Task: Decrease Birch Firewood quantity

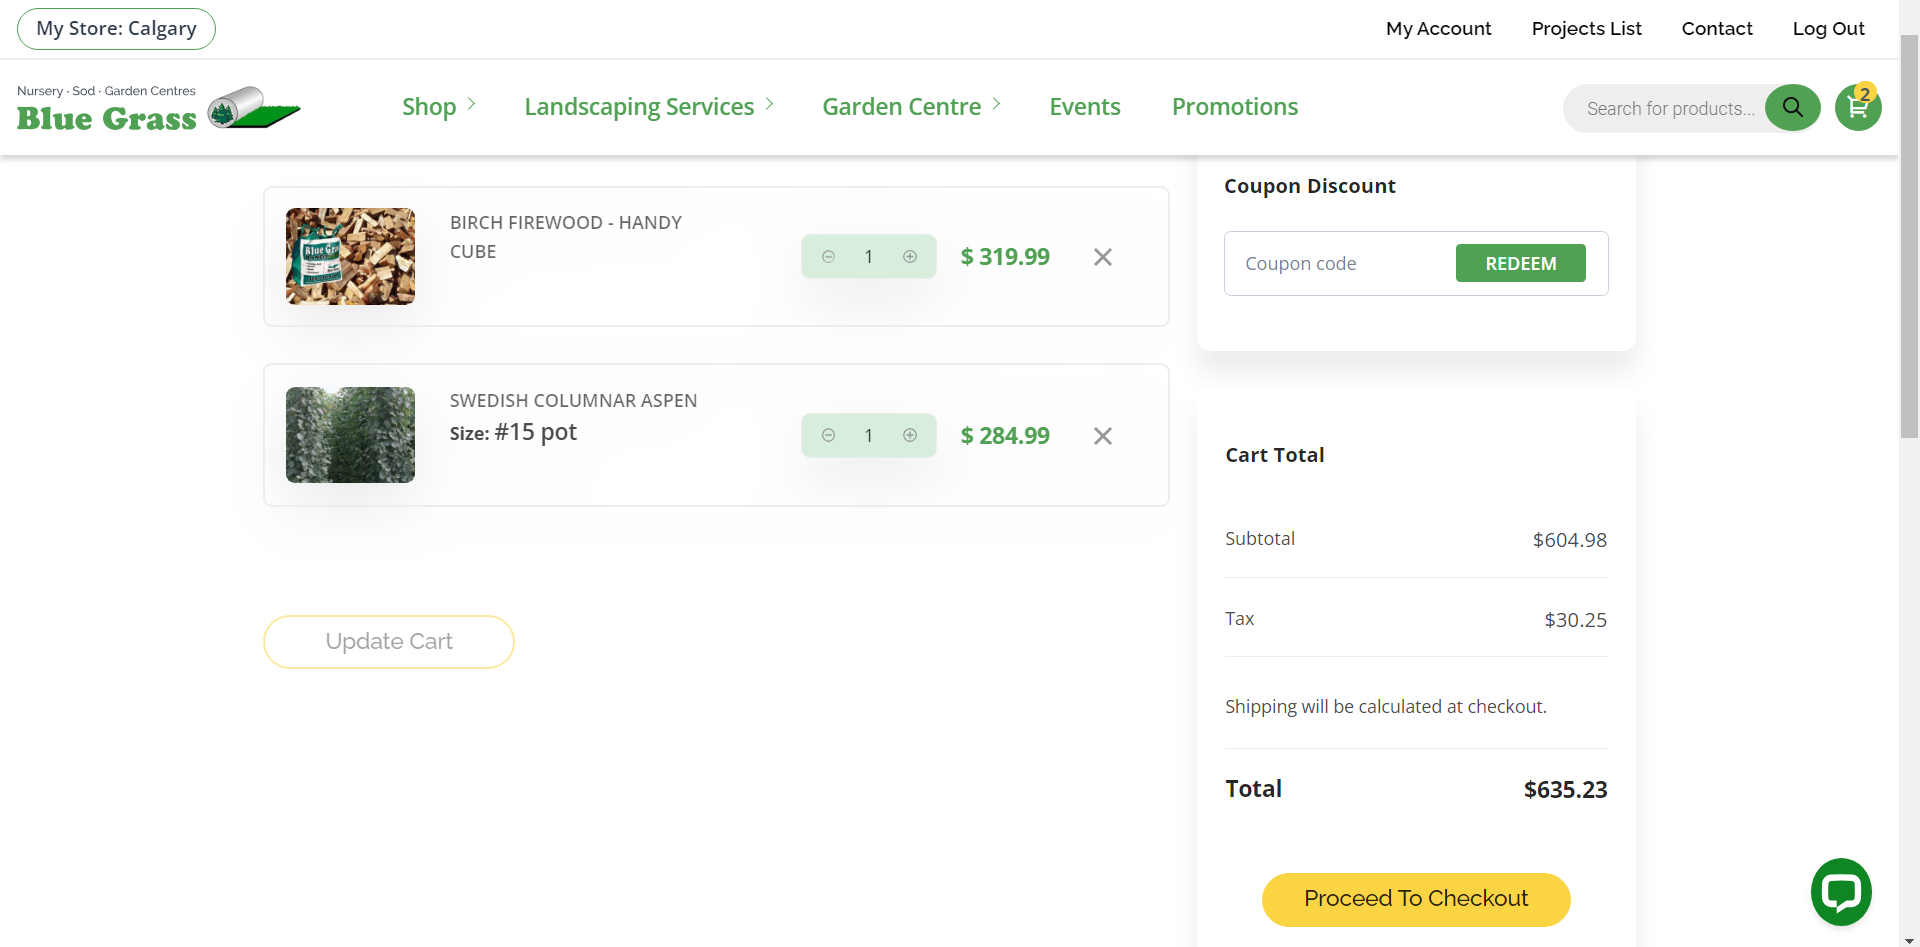Action: [x=828, y=257]
